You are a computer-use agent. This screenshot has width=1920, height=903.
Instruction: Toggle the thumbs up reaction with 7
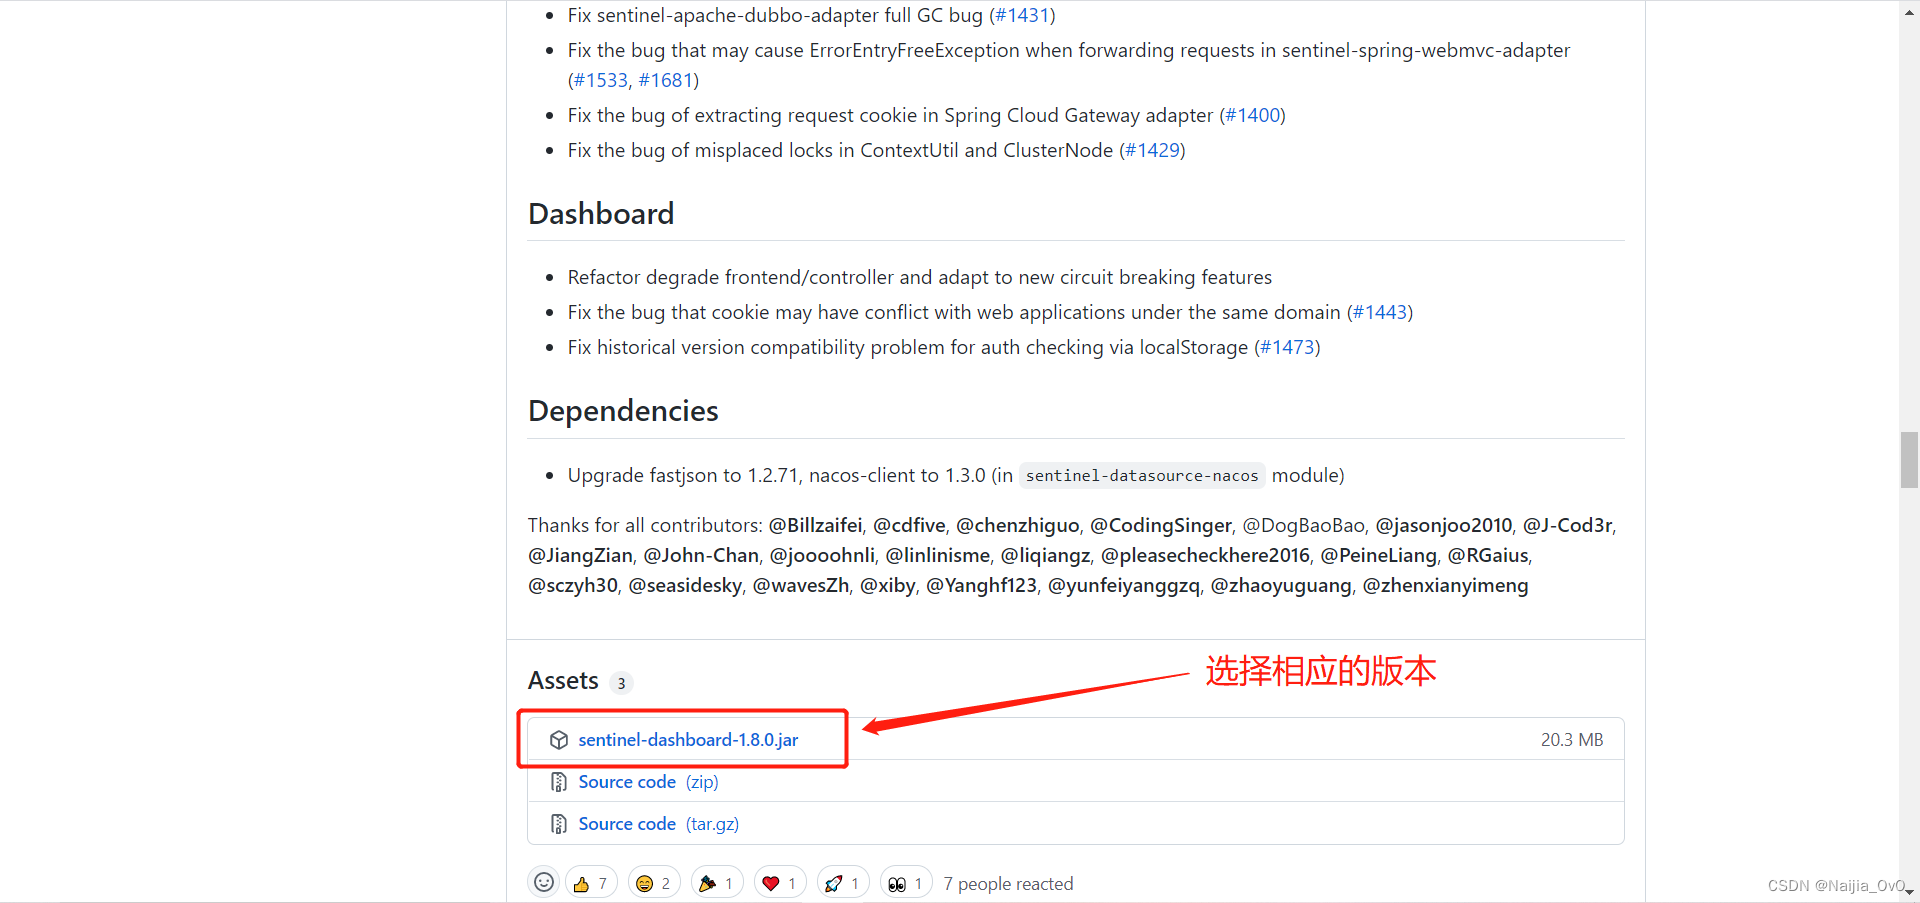point(591,883)
